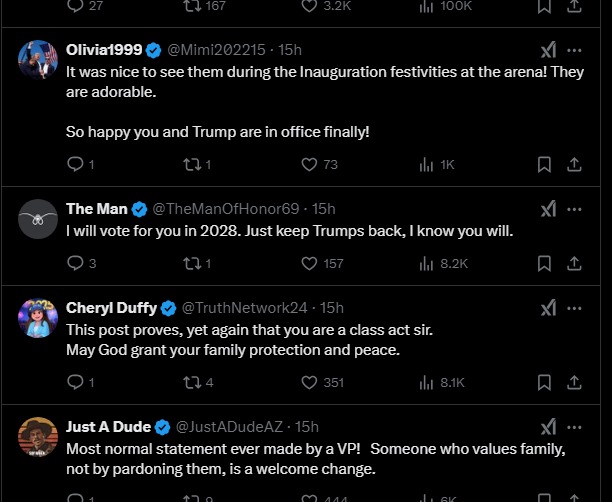This screenshot has height=502, width=612.
Task: Share The Man's post
Action: point(575,263)
